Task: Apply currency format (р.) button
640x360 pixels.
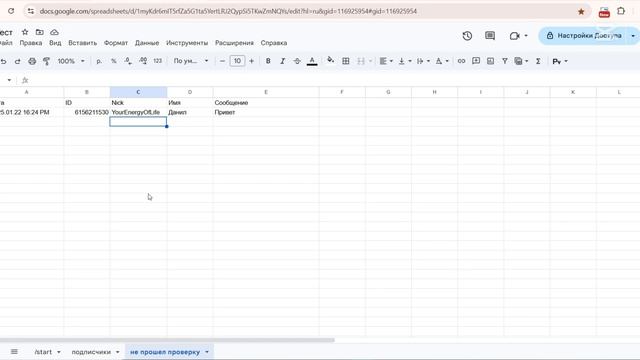Action: [99, 61]
